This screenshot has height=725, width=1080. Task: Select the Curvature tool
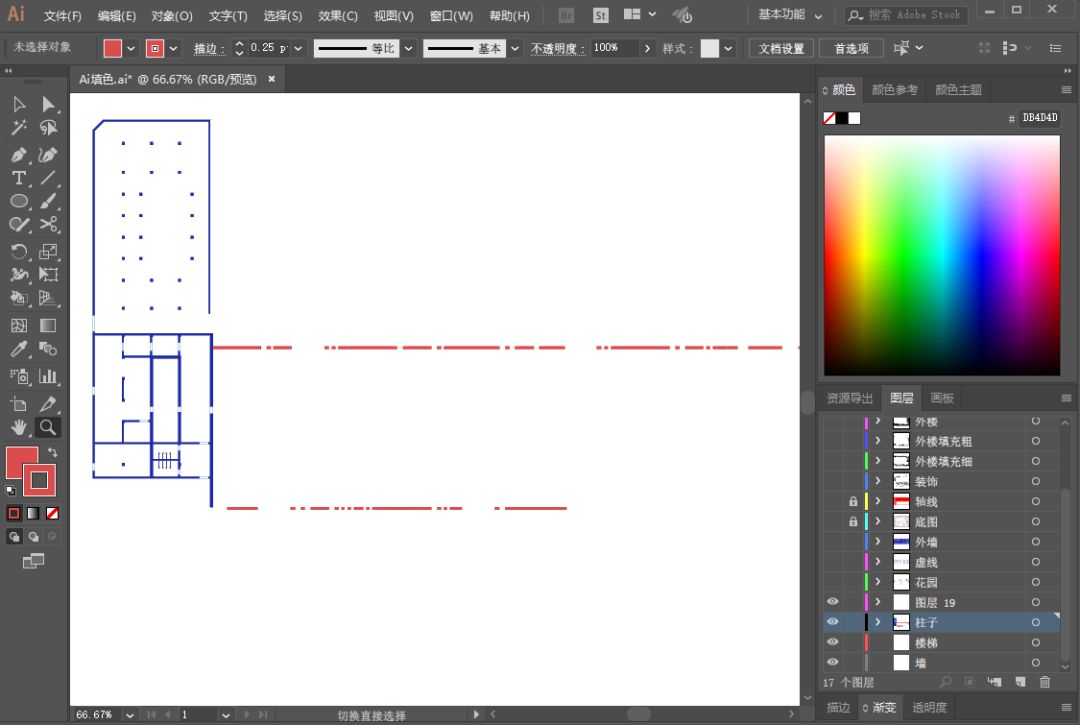point(48,155)
